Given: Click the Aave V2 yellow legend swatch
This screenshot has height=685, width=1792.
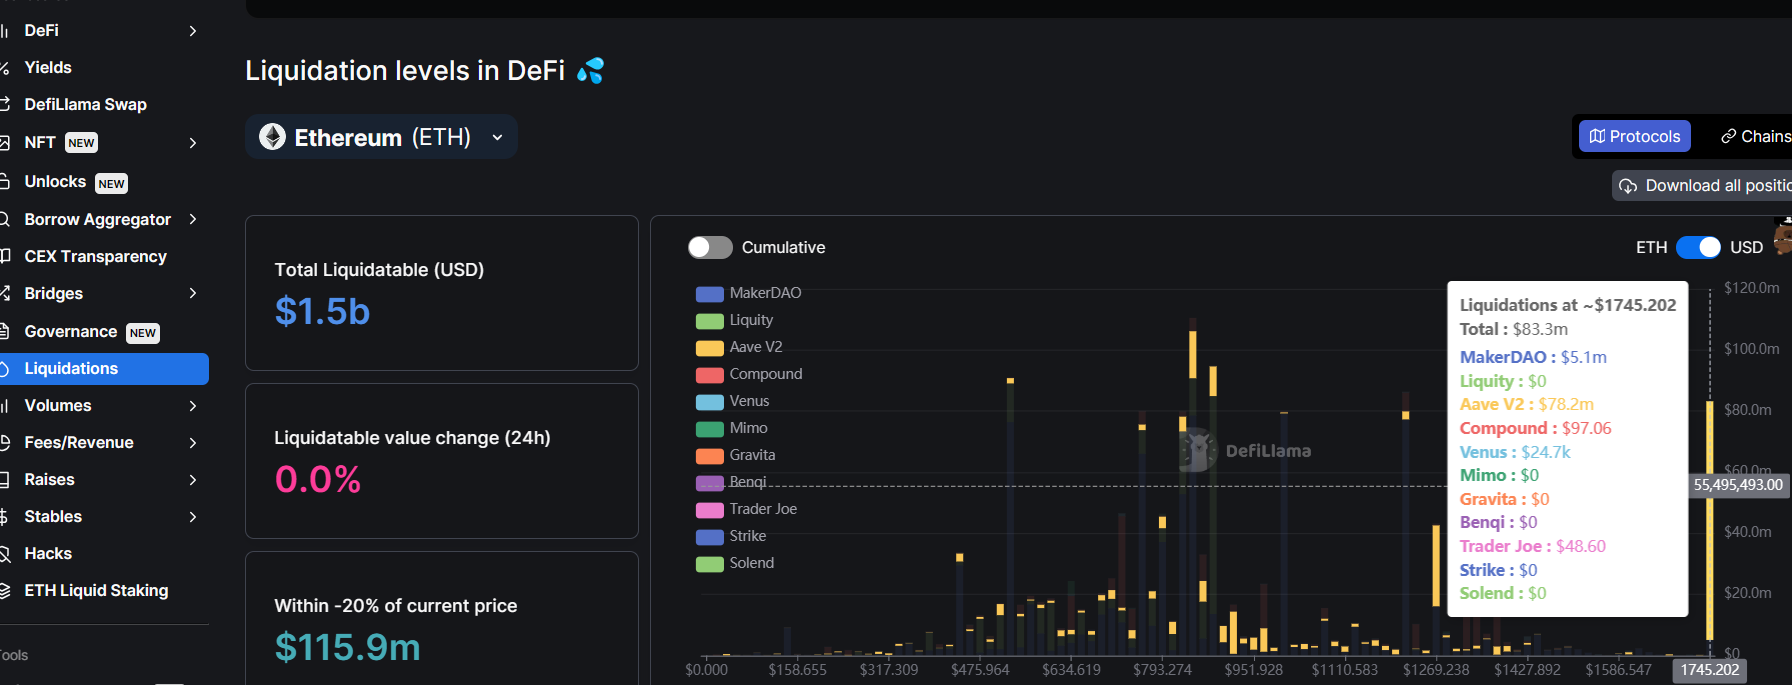Looking at the screenshot, I should (x=709, y=348).
